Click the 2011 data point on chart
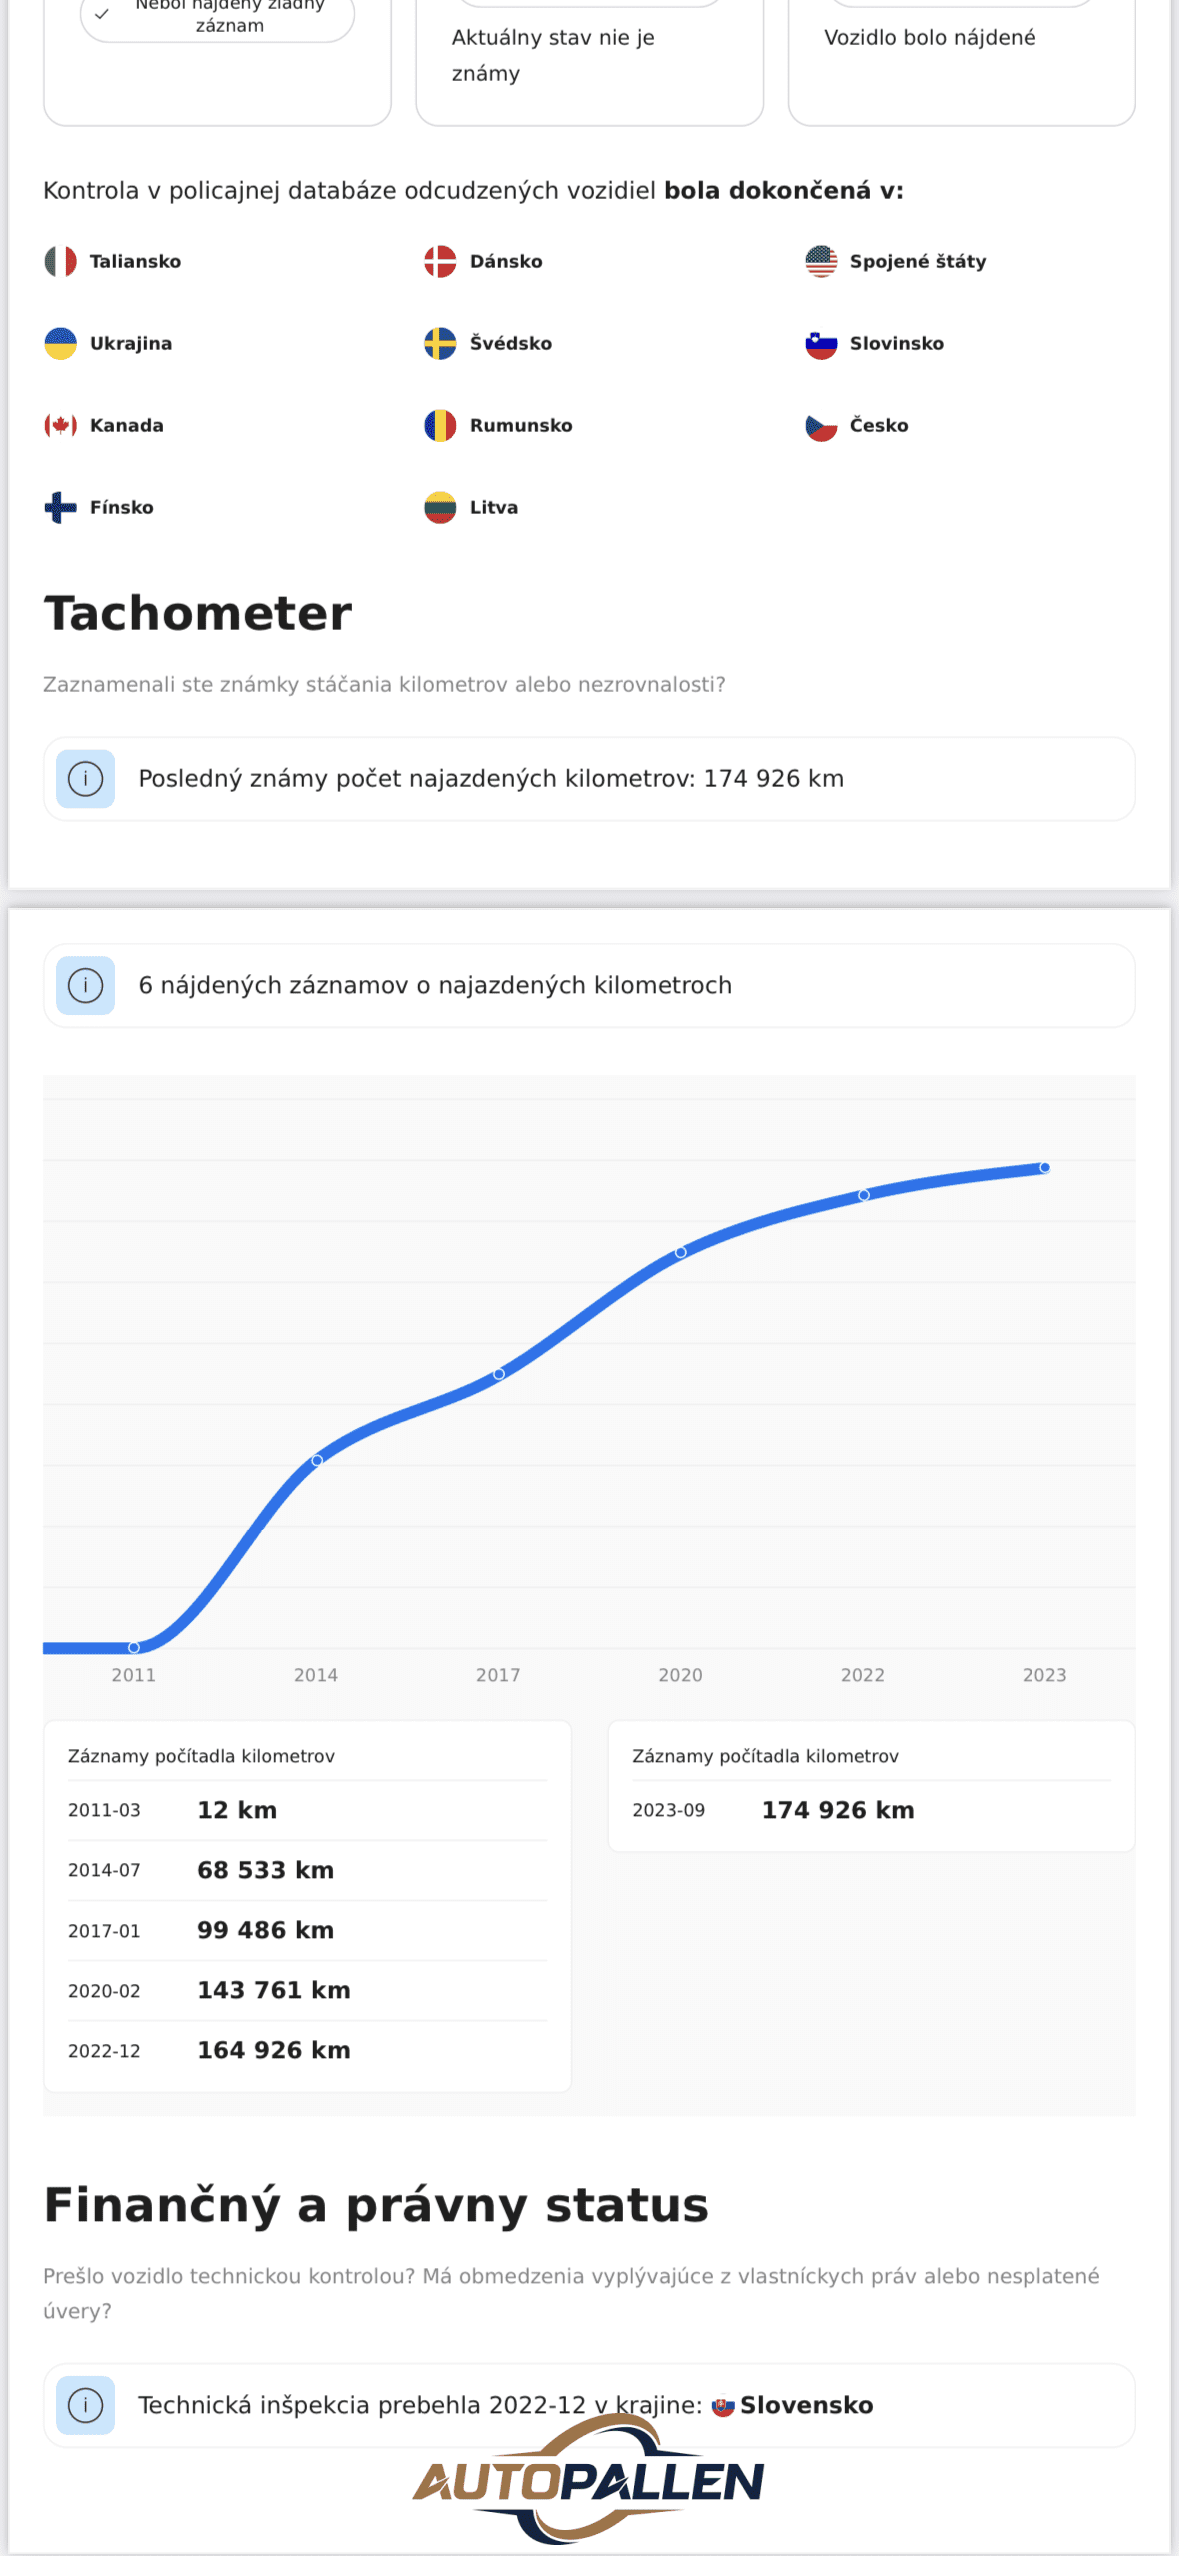 point(134,1647)
